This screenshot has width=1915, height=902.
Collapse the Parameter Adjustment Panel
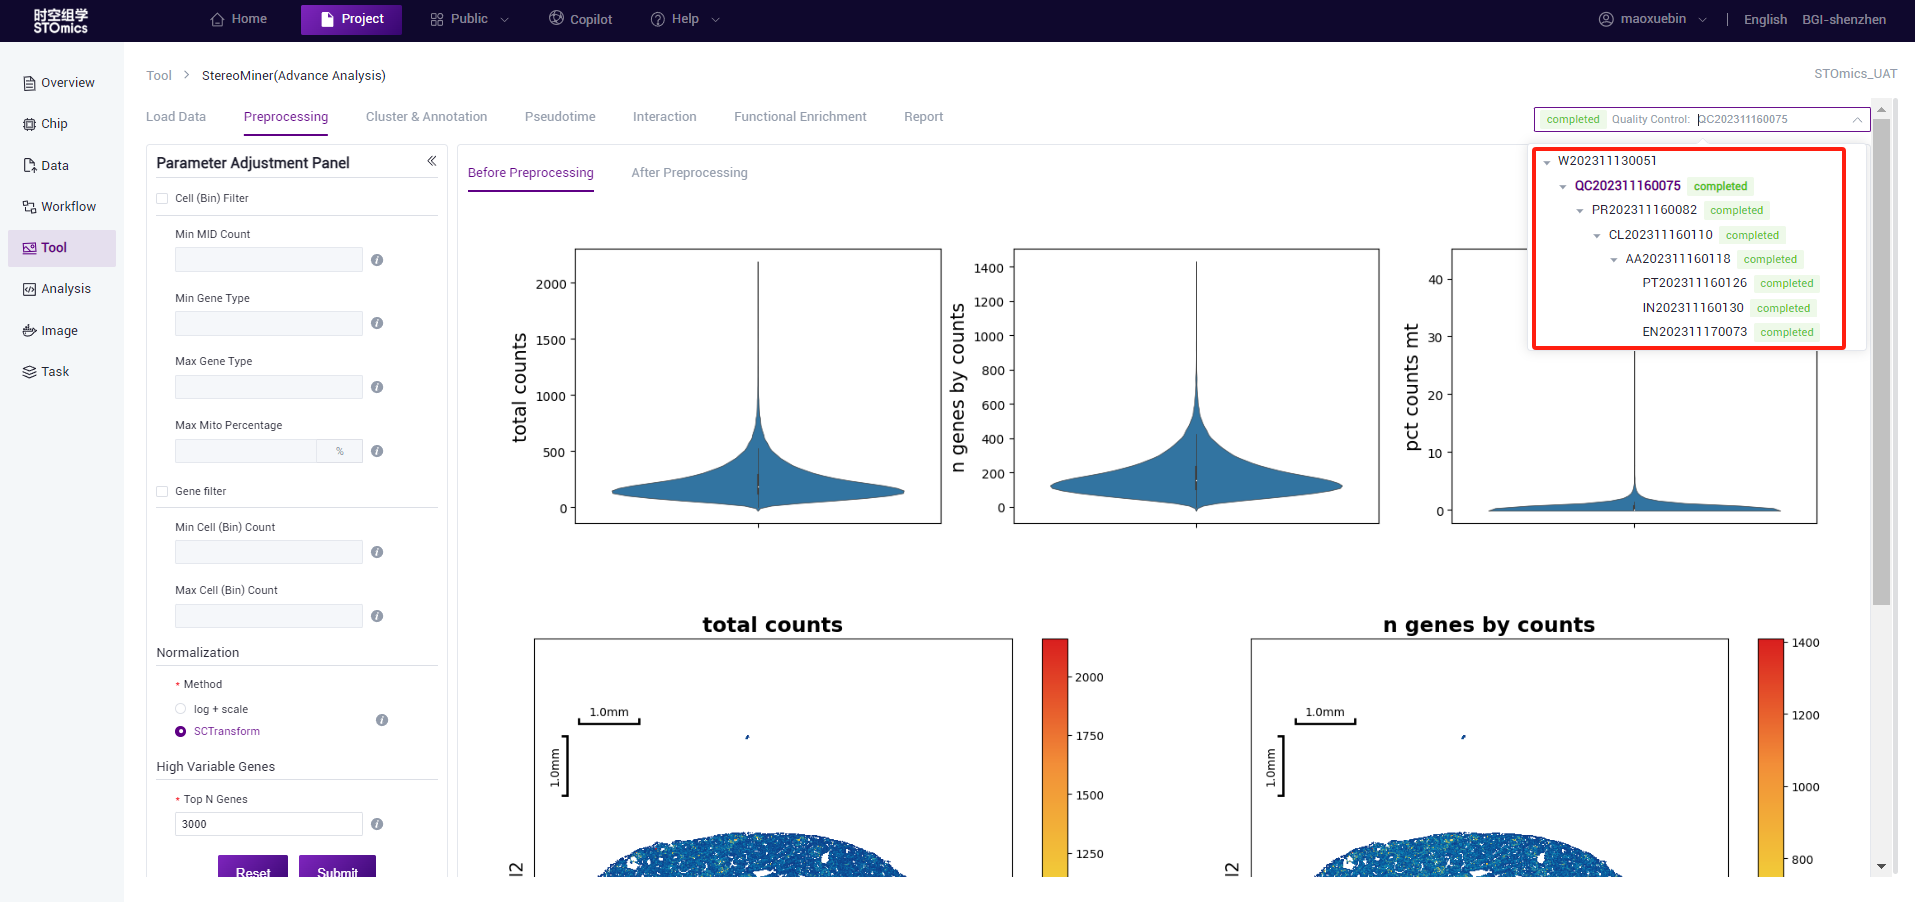tap(432, 161)
